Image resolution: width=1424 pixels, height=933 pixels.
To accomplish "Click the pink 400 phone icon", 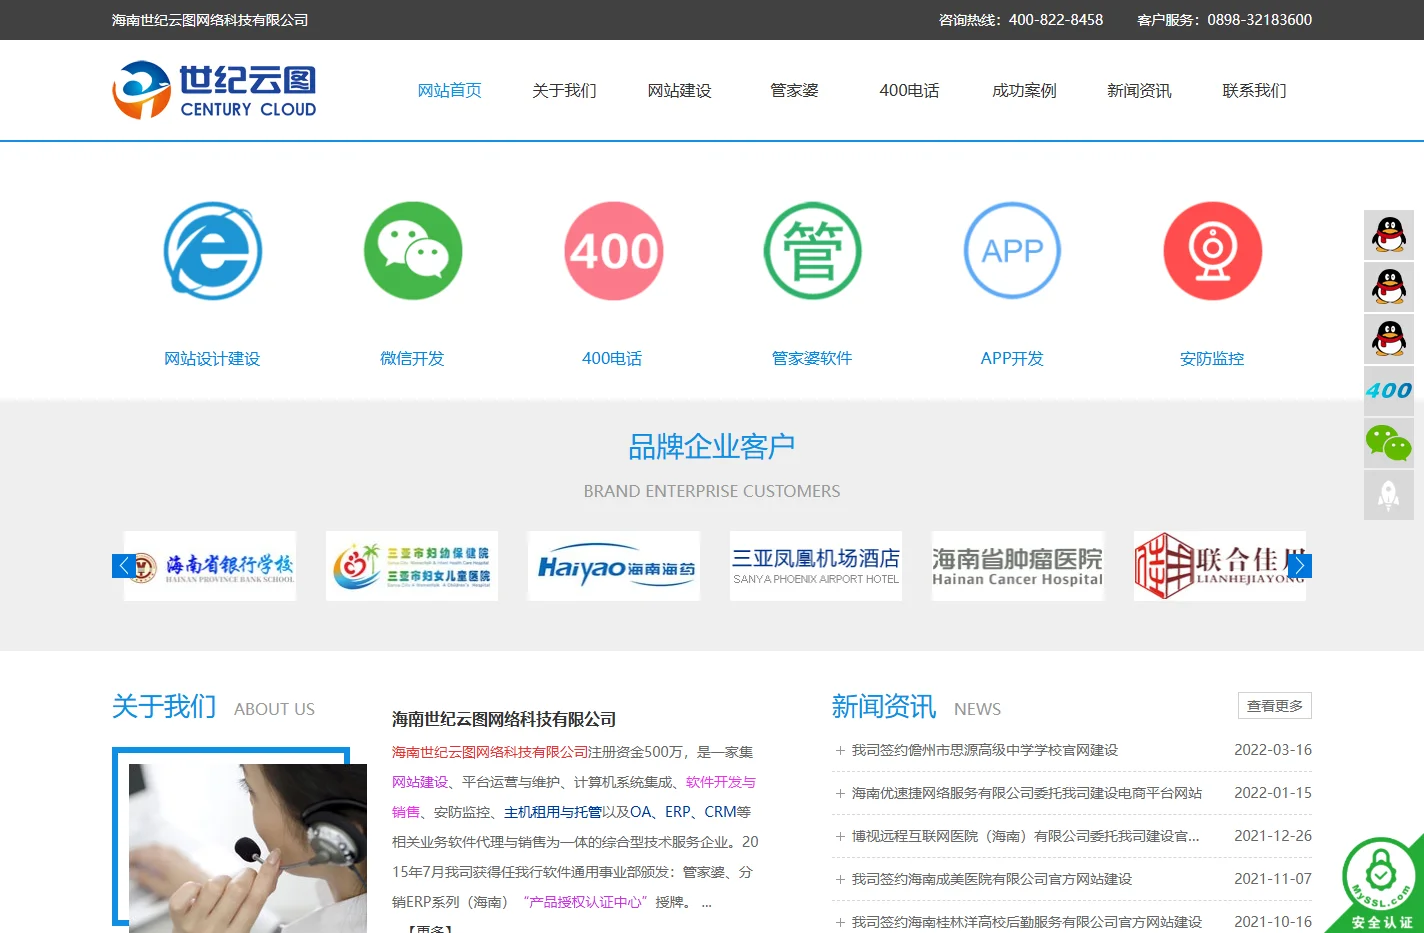I will click(x=612, y=251).
